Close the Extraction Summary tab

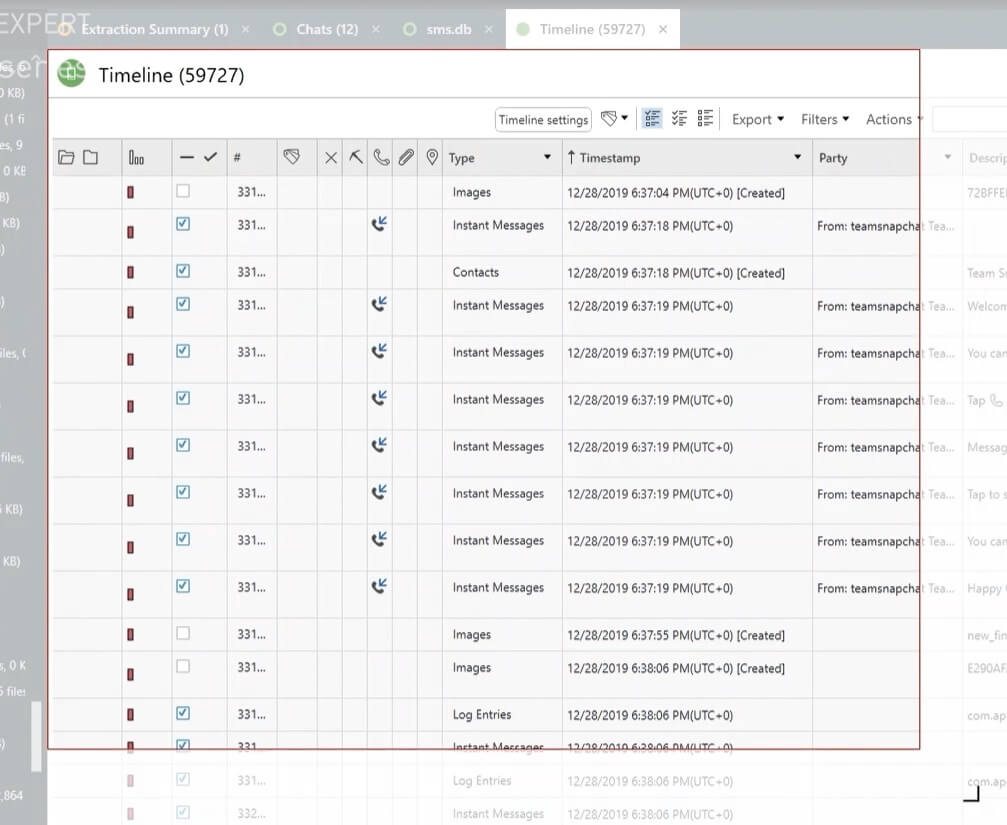click(x=245, y=30)
